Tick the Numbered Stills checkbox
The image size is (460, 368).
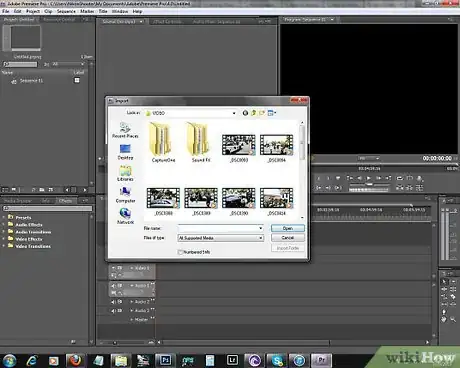click(180, 252)
